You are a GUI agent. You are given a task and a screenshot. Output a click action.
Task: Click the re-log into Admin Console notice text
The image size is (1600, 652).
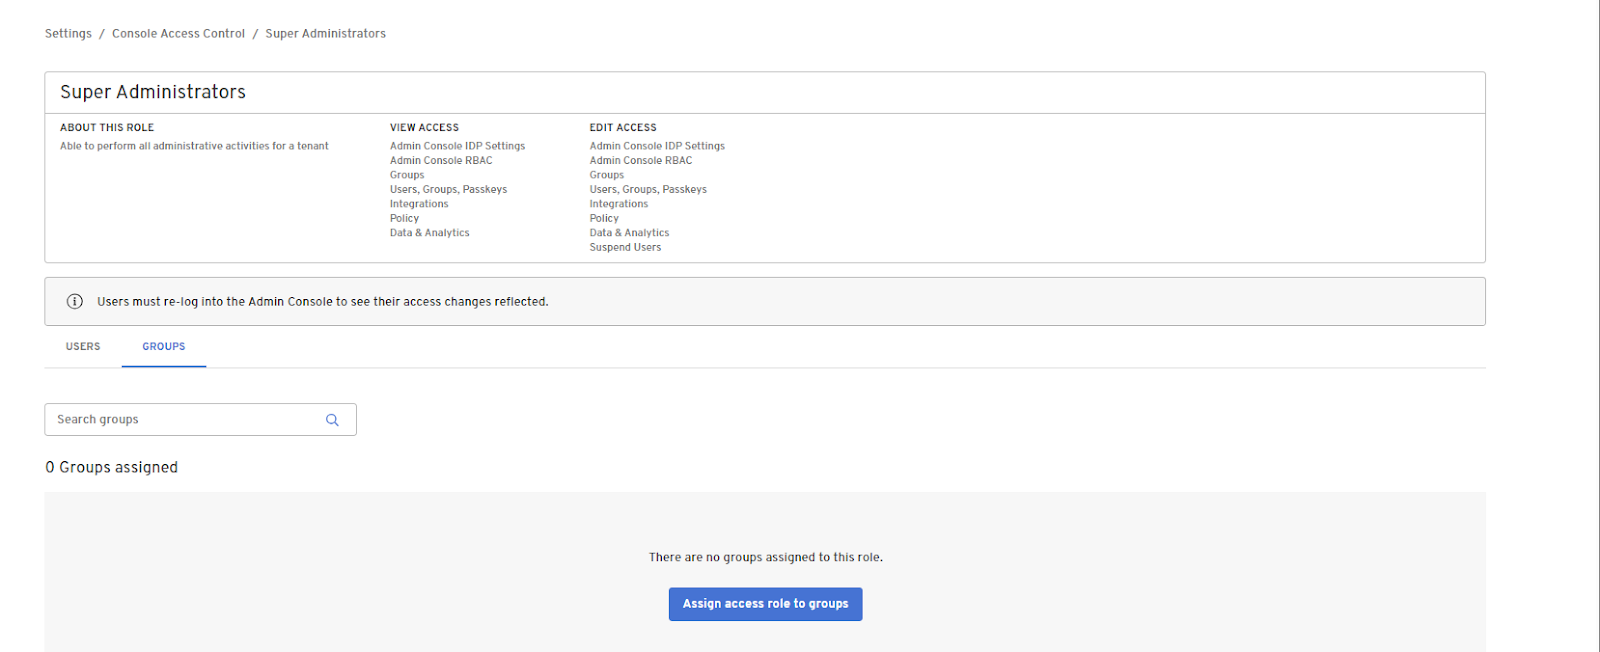coord(322,302)
